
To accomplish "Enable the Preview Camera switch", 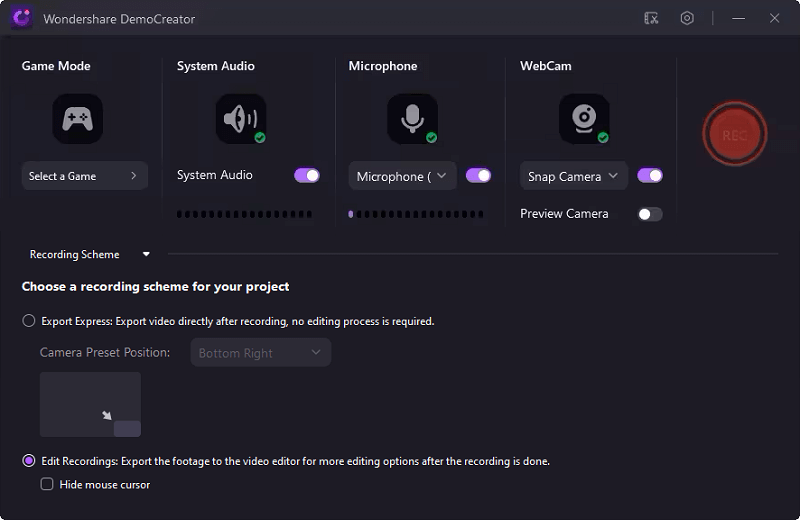I will pyautogui.click(x=650, y=214).
